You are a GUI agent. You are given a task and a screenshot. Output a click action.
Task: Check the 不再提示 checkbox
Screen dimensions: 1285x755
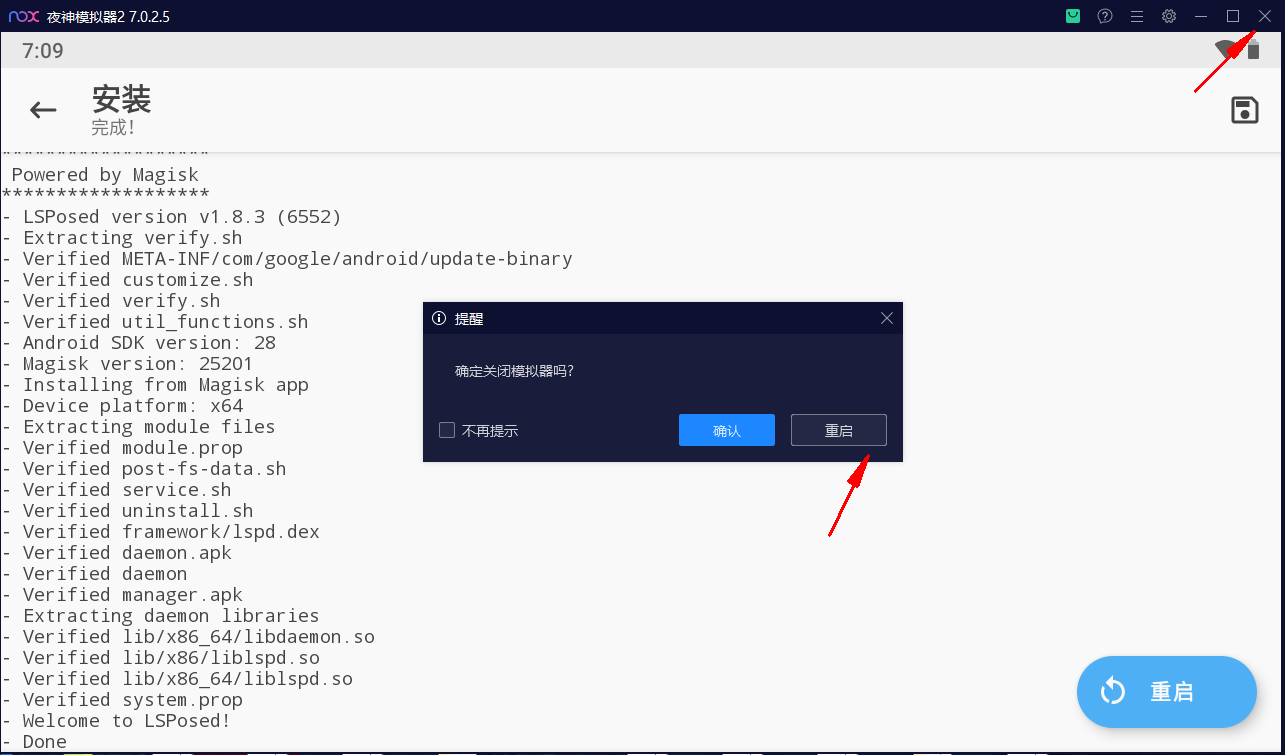click(447, 430)
